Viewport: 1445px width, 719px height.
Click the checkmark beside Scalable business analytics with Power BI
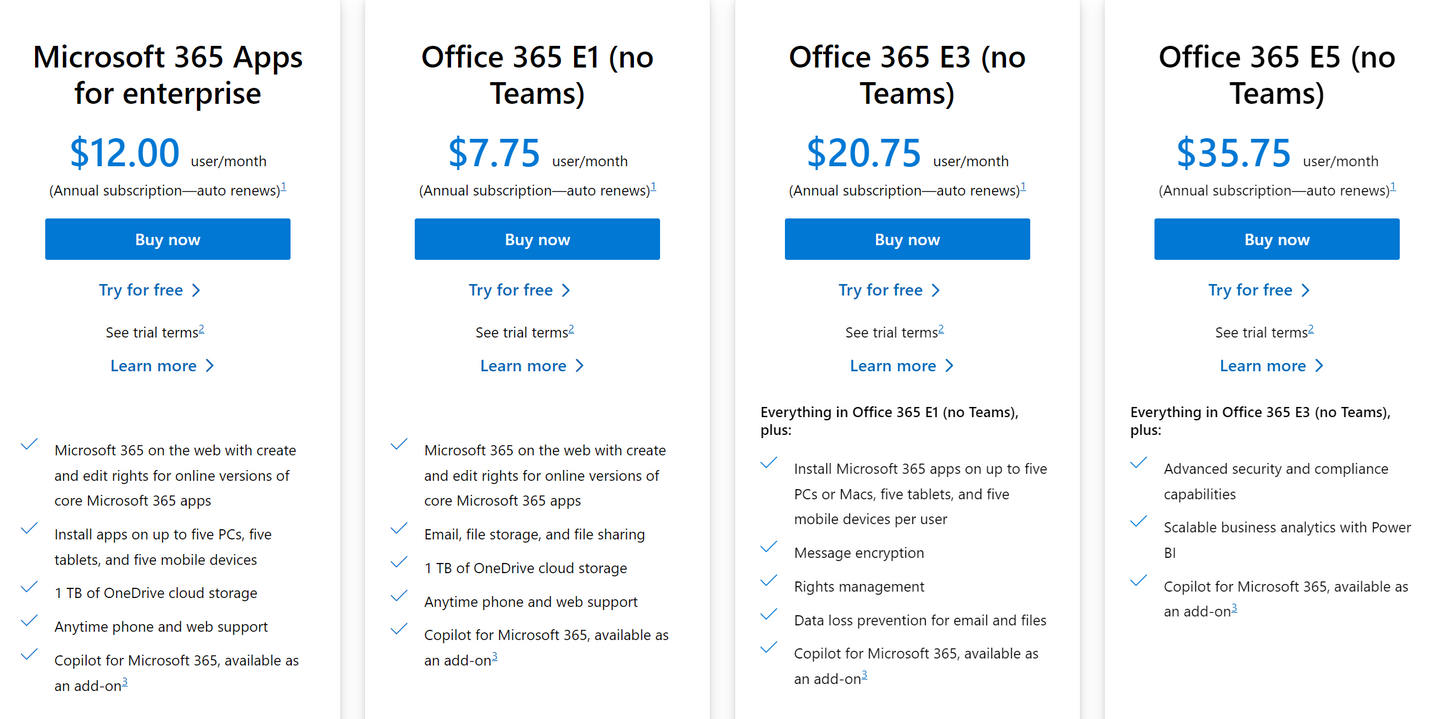point(1138,521)
